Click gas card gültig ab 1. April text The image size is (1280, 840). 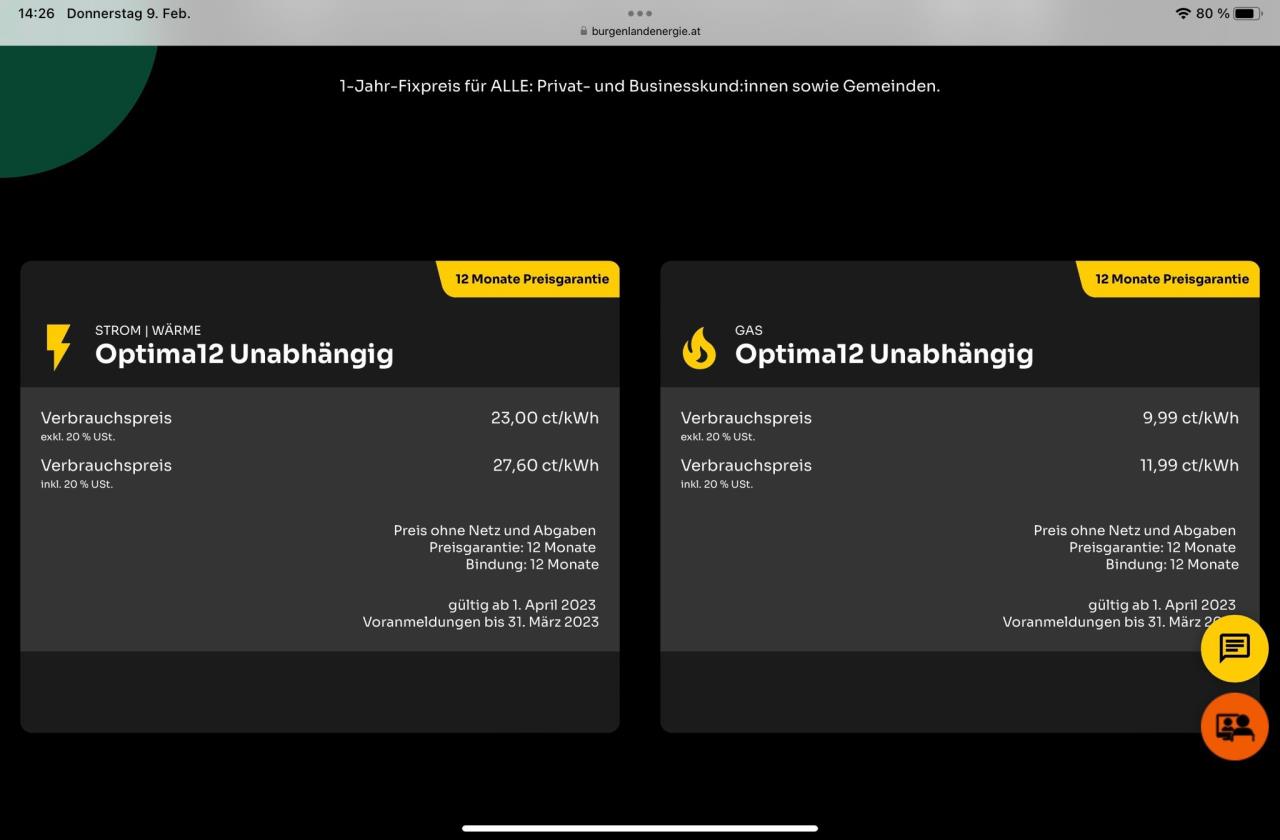tap(1162, 605)
